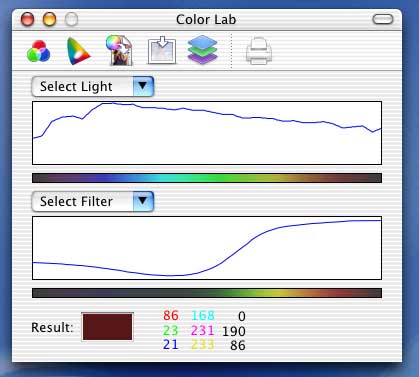Click the printer icon in toolbar
The width and height of the screenshot is (419, 377).
(259, 51)
